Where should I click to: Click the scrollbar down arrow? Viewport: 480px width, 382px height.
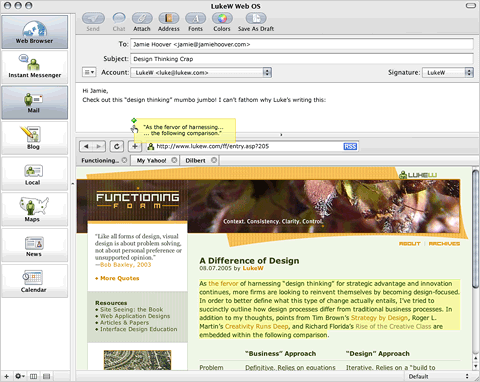click(476, 366)
